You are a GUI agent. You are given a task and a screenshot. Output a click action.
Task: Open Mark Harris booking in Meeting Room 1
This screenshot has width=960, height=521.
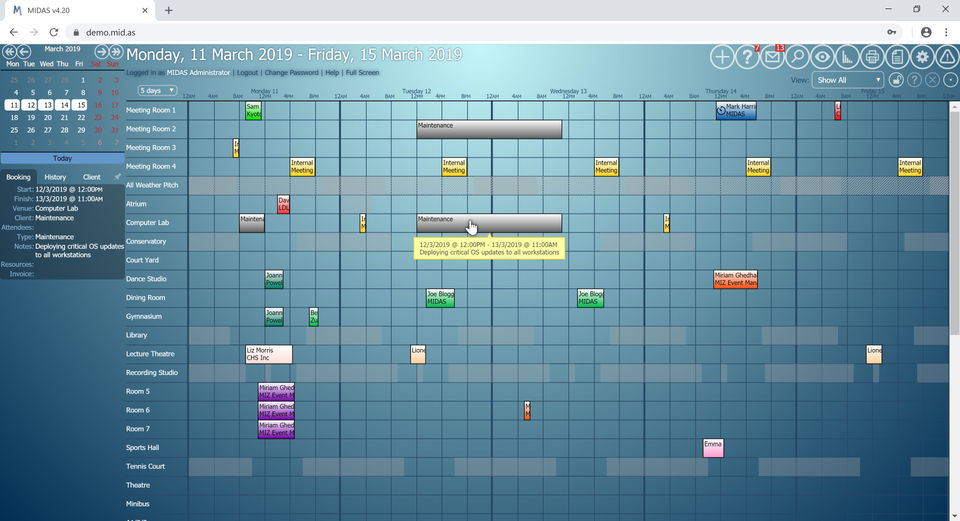point(736,111)
